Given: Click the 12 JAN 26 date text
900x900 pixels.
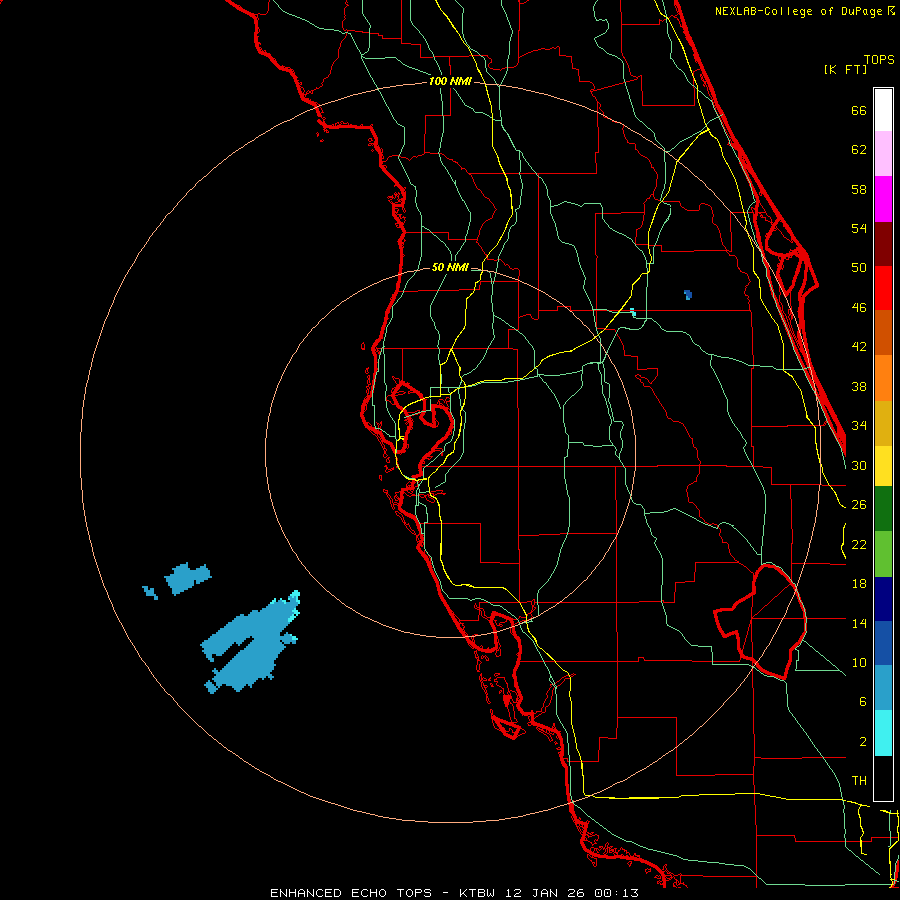Looking at the screenshot, I should pos(544,893).
